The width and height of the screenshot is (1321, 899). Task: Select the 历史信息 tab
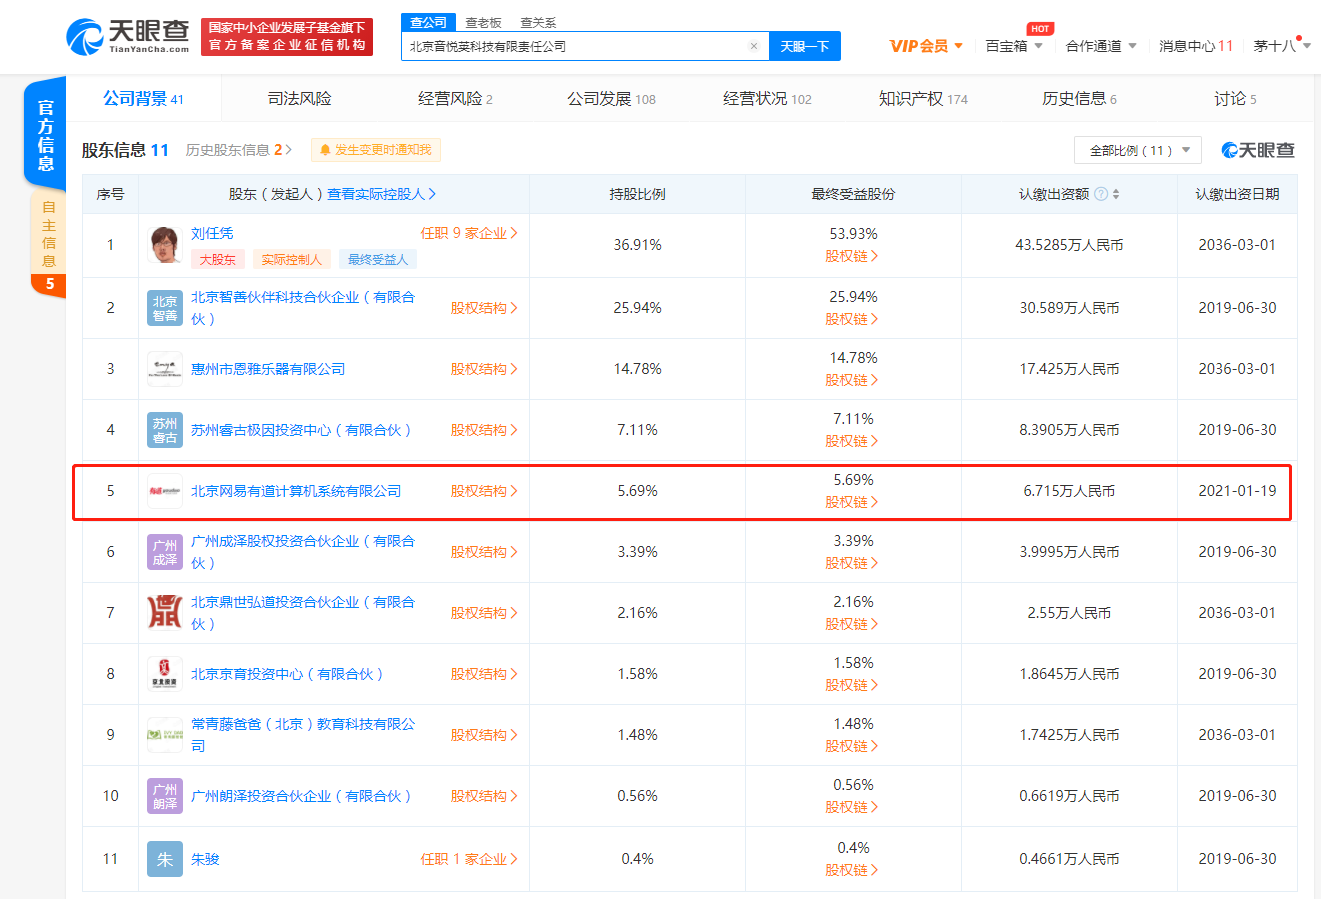tap(1079, 98)
